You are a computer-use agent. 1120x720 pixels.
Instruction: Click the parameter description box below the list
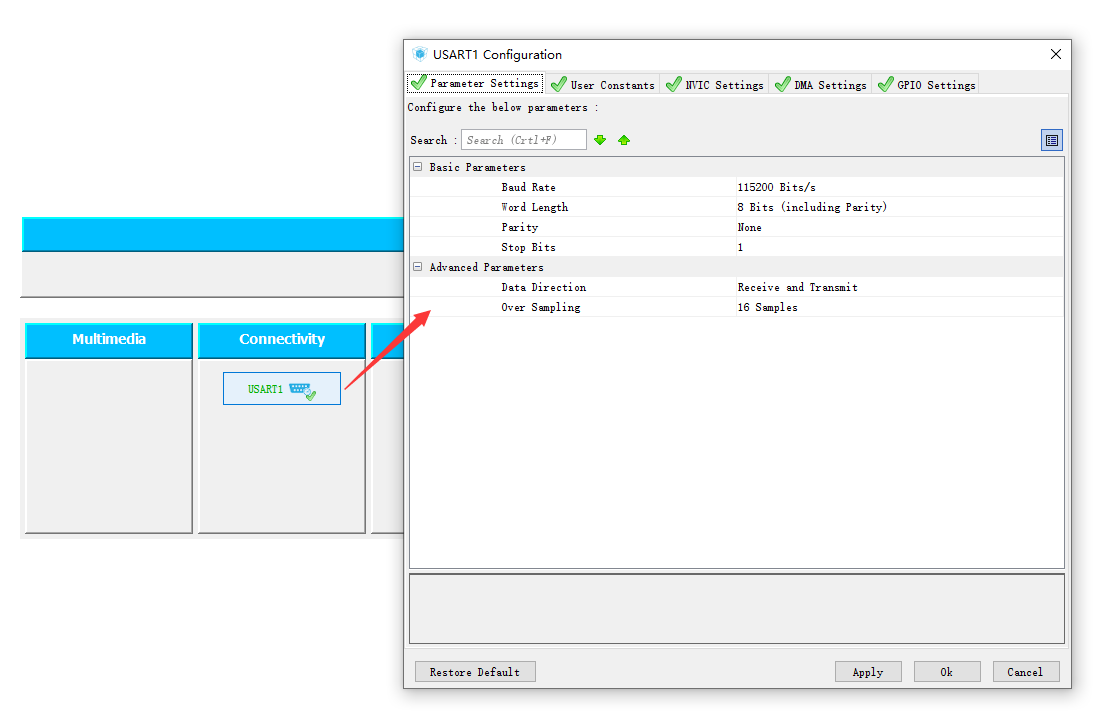pos(736,609)
